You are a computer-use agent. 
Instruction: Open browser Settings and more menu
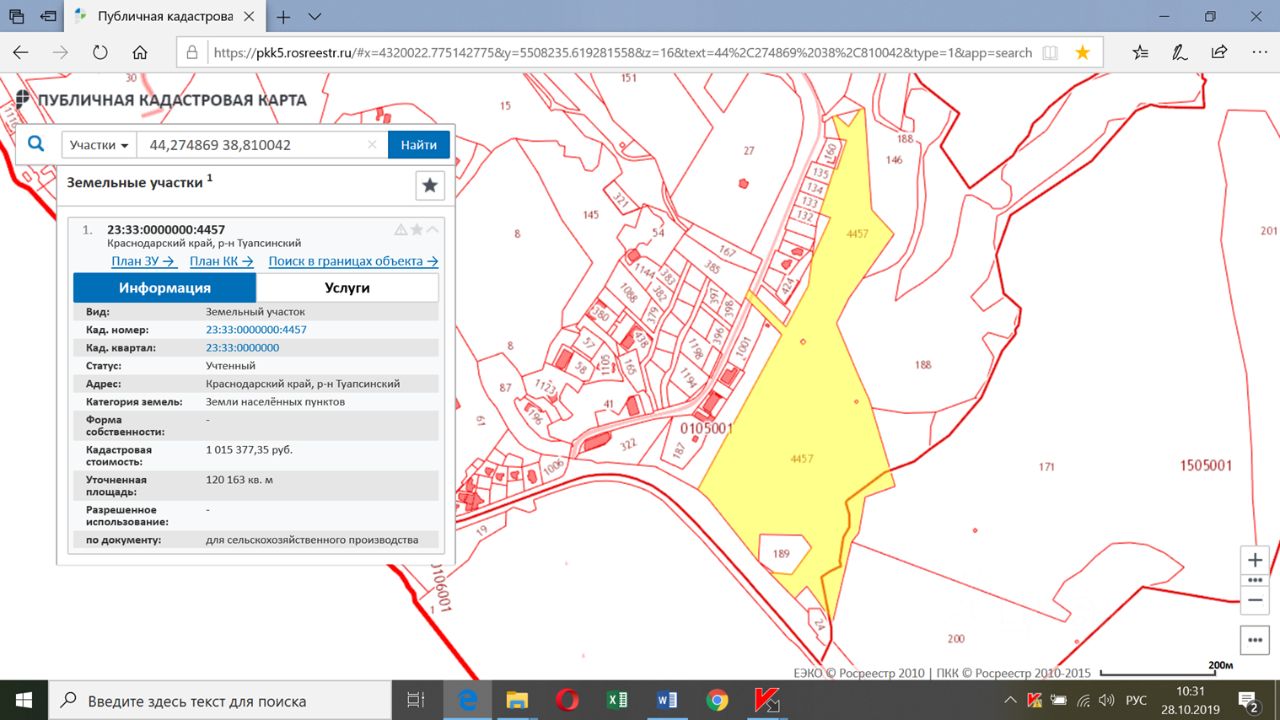coord(1257,53)
